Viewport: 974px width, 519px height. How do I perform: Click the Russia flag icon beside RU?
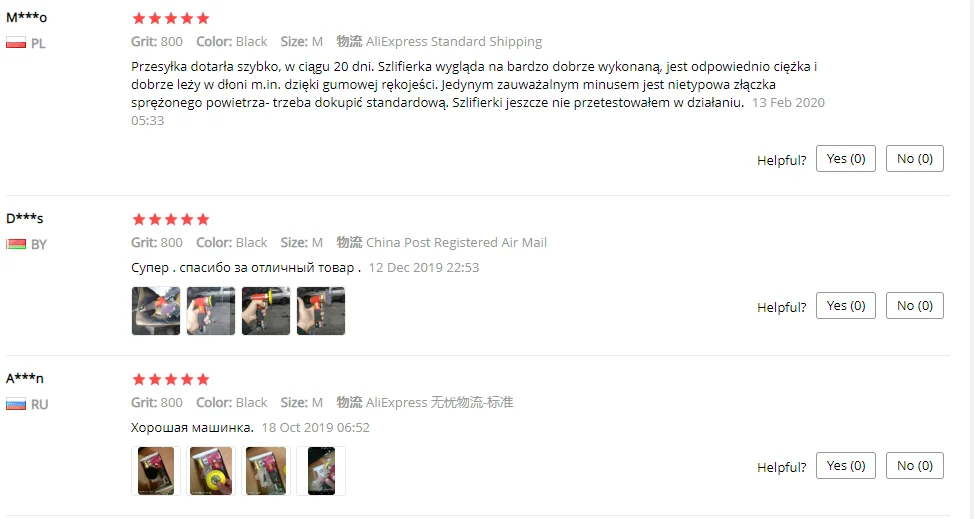(x=16, y=404)
